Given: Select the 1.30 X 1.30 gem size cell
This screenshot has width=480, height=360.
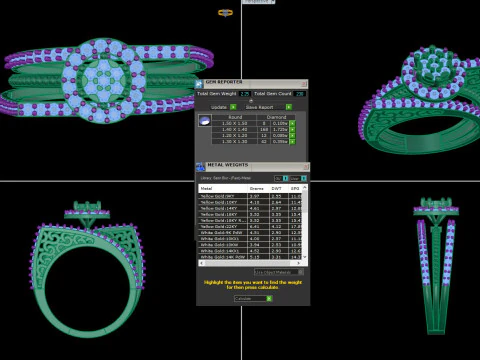Looking at the screenshot, I should 234,142.
